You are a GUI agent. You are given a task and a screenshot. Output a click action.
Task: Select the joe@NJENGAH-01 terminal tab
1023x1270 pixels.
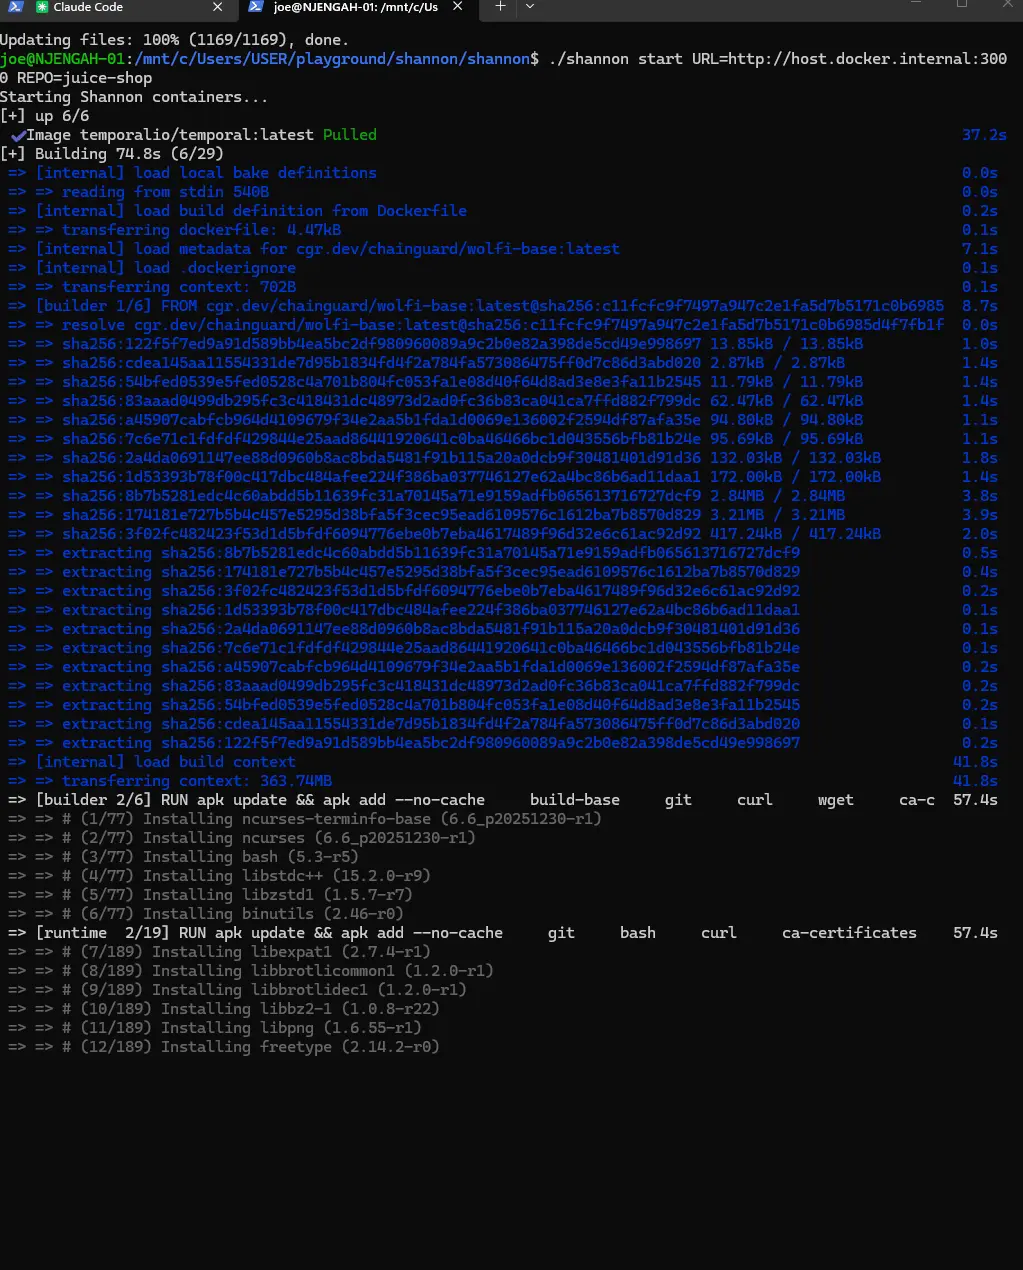tap(355, 7)
